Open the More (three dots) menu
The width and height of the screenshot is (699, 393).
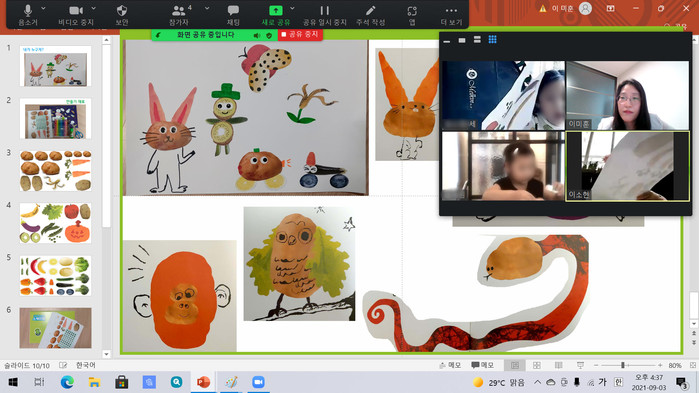tap(451, 14)
